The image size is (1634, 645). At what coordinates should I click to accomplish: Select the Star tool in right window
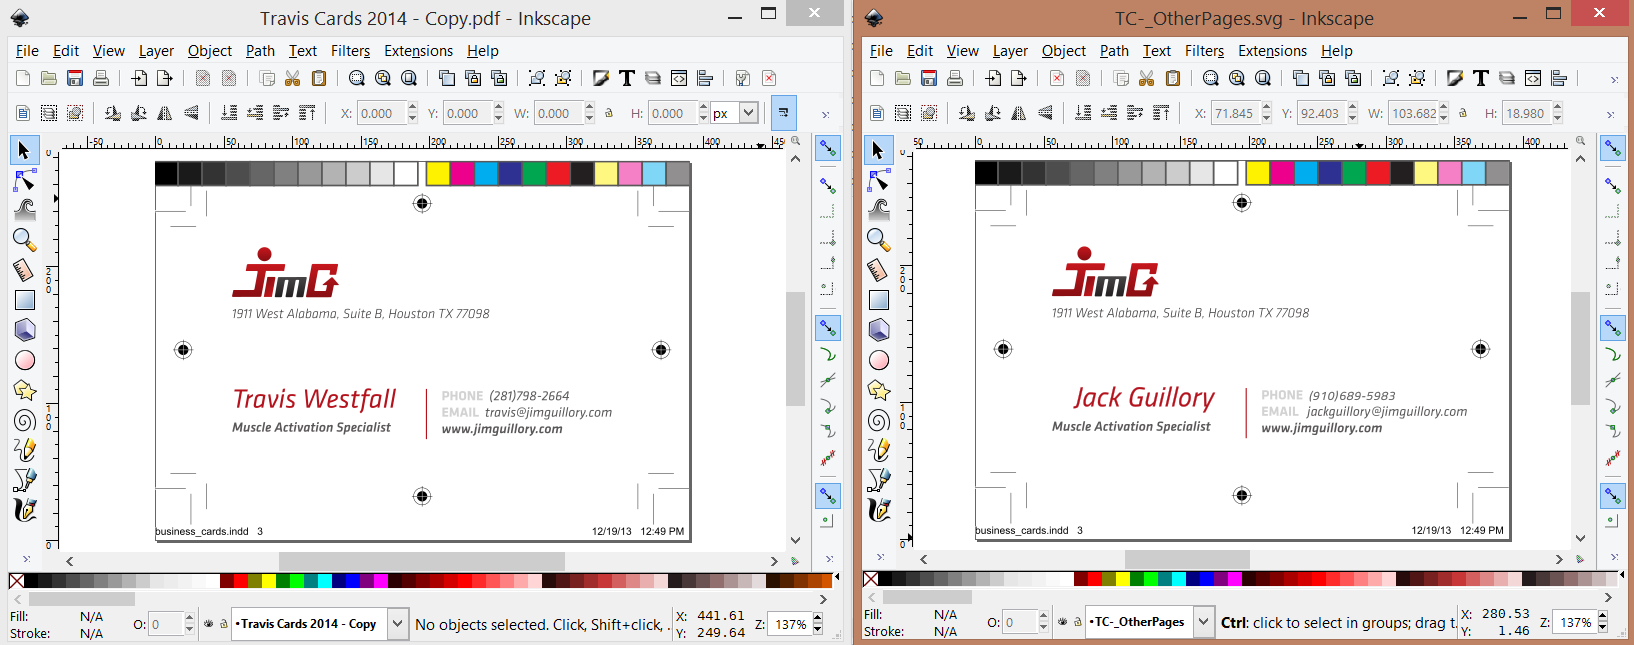[x=879, y=390]
